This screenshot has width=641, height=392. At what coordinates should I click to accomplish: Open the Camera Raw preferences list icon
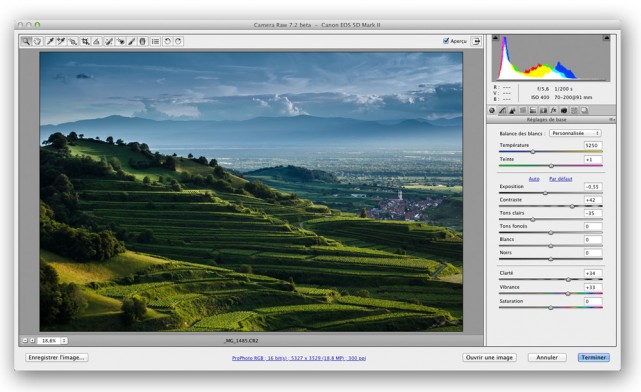(x=155, y=41)
